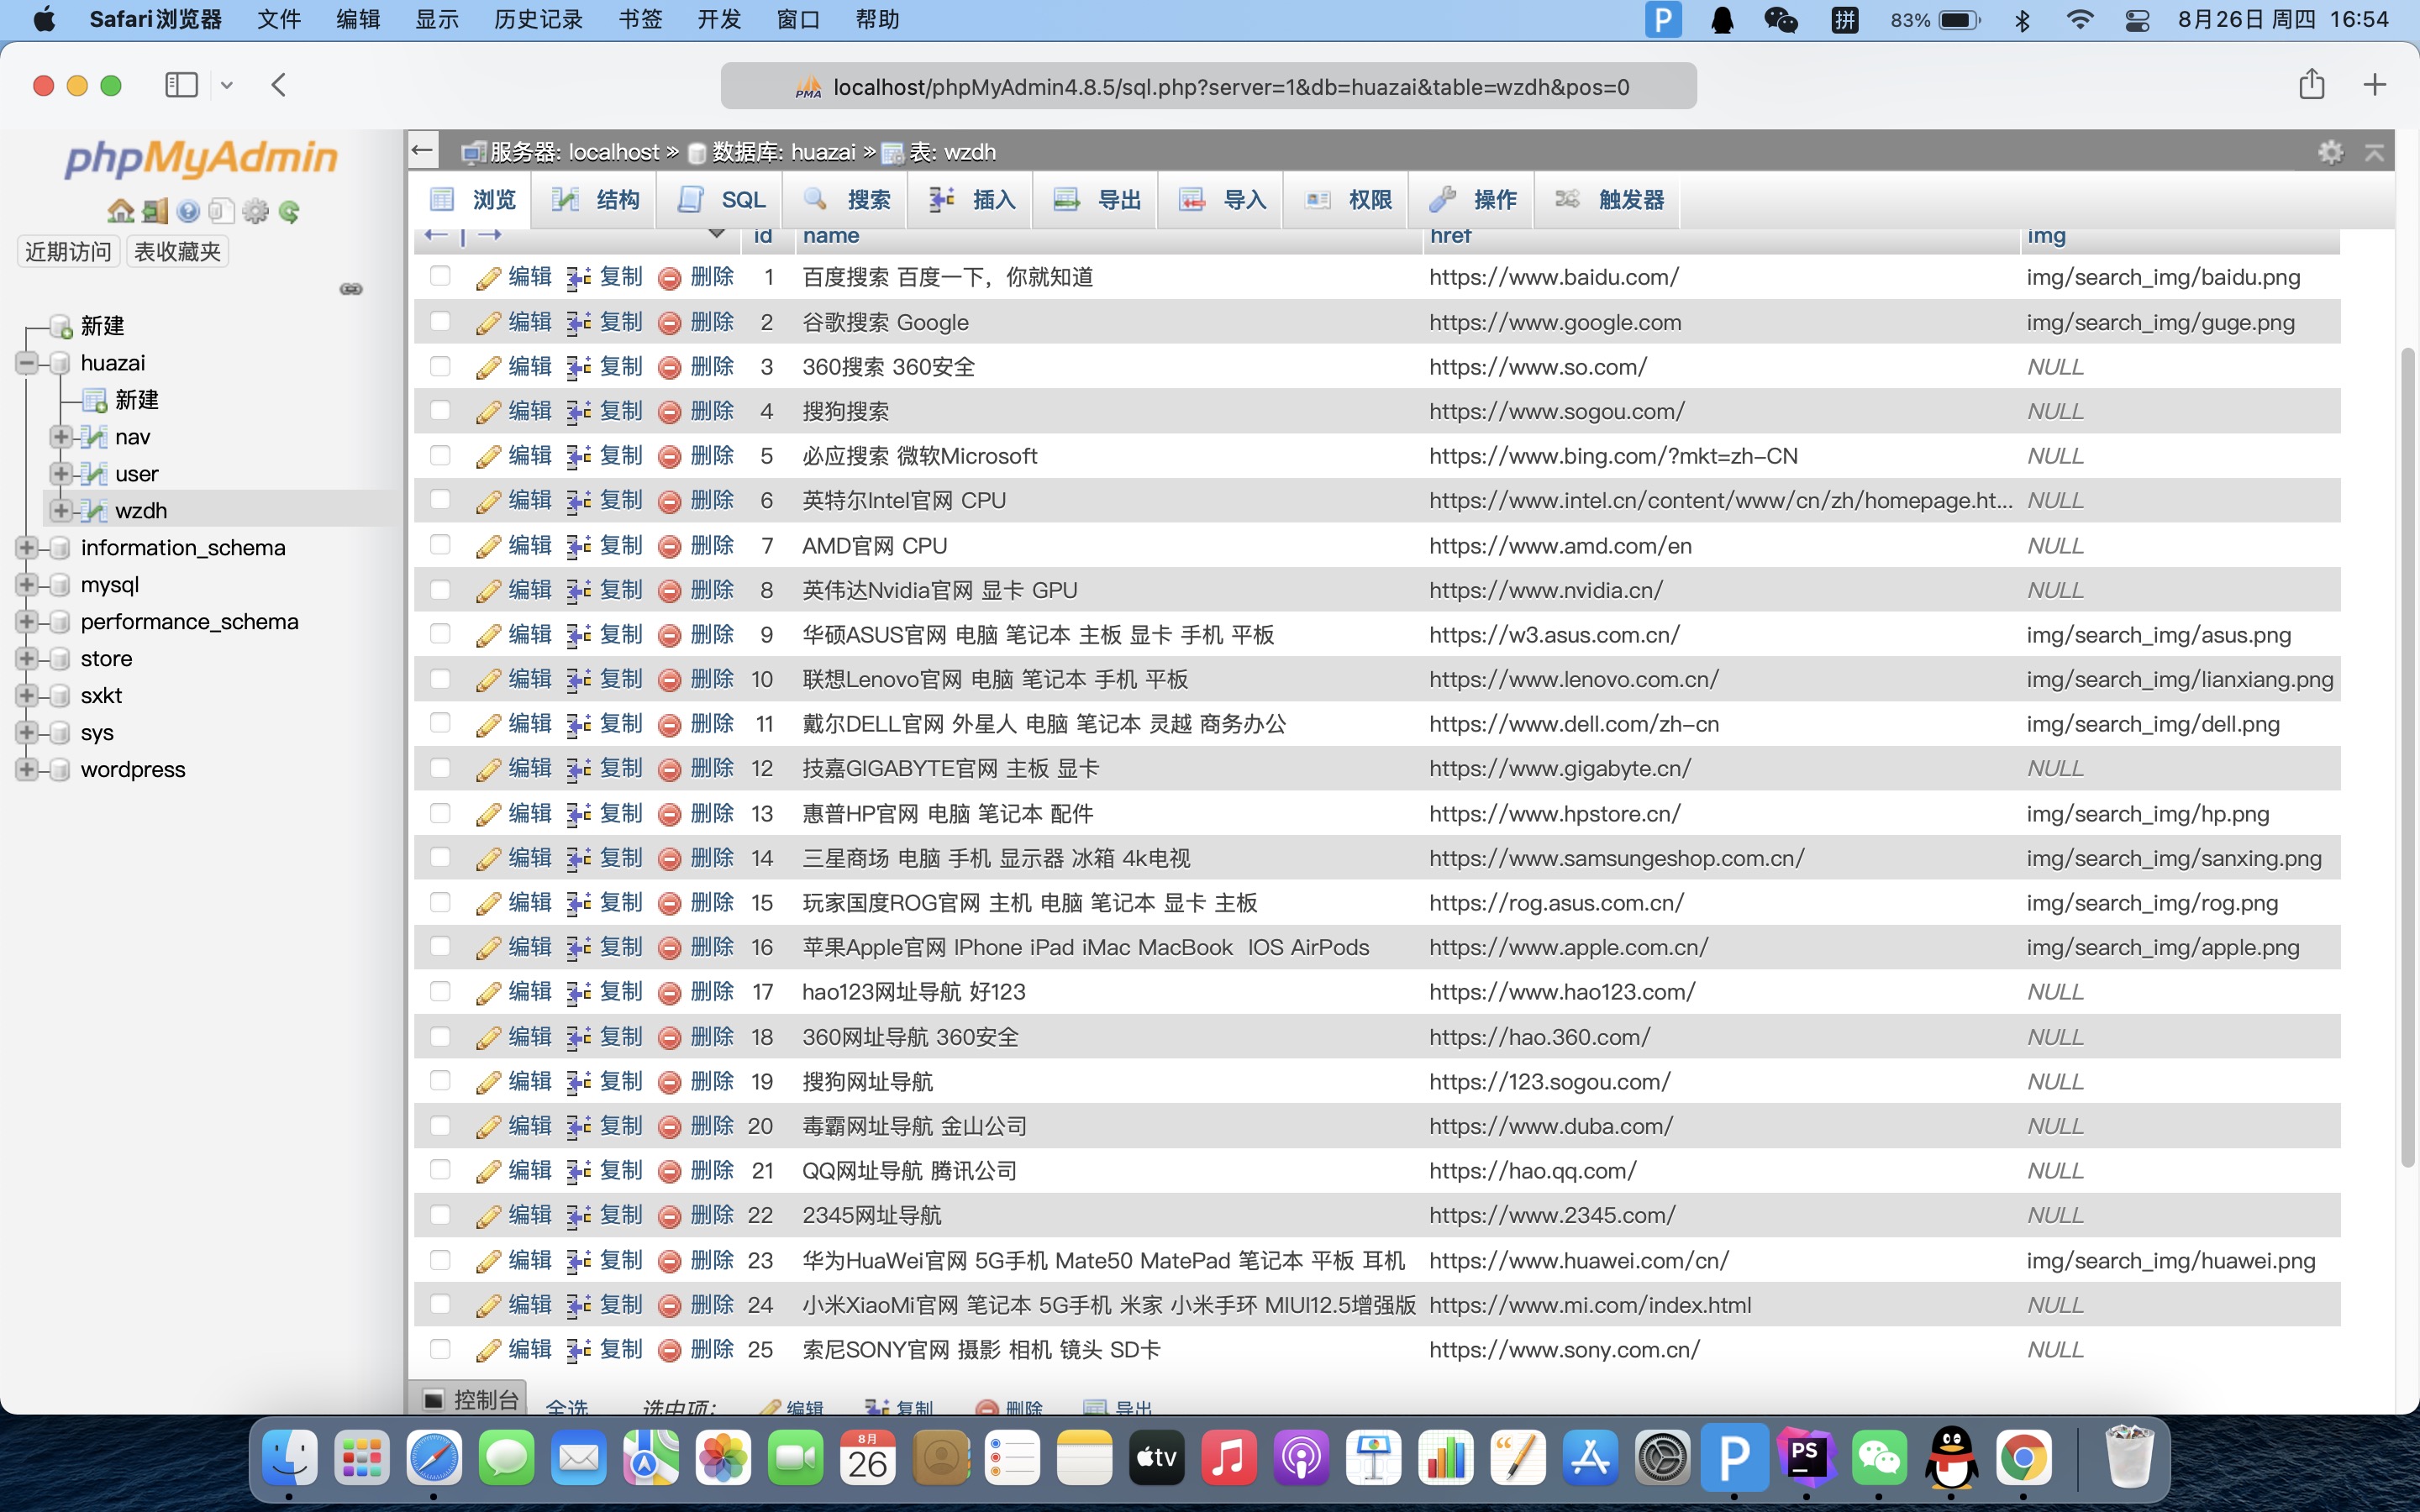This screenshot has height=1512, width=2420.
Task: Expand the nav table node
Action: 60,437
